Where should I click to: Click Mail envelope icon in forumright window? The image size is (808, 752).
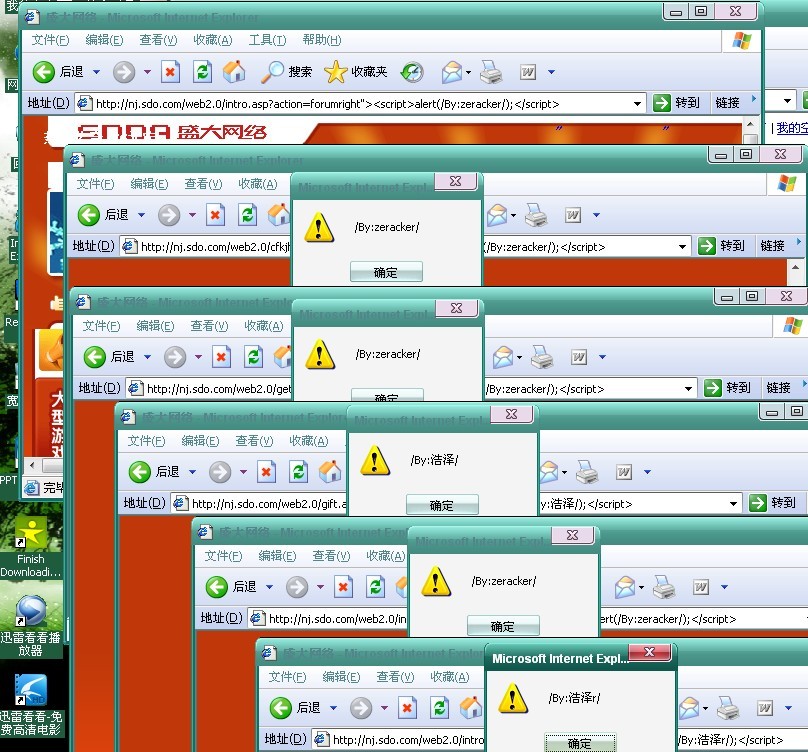[x=452, y=72]
